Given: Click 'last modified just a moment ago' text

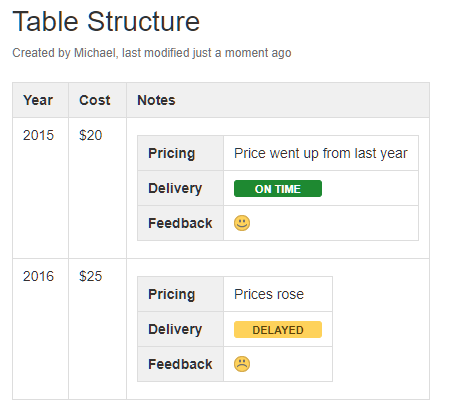Looking at the screenshot, I should [207, 53].
